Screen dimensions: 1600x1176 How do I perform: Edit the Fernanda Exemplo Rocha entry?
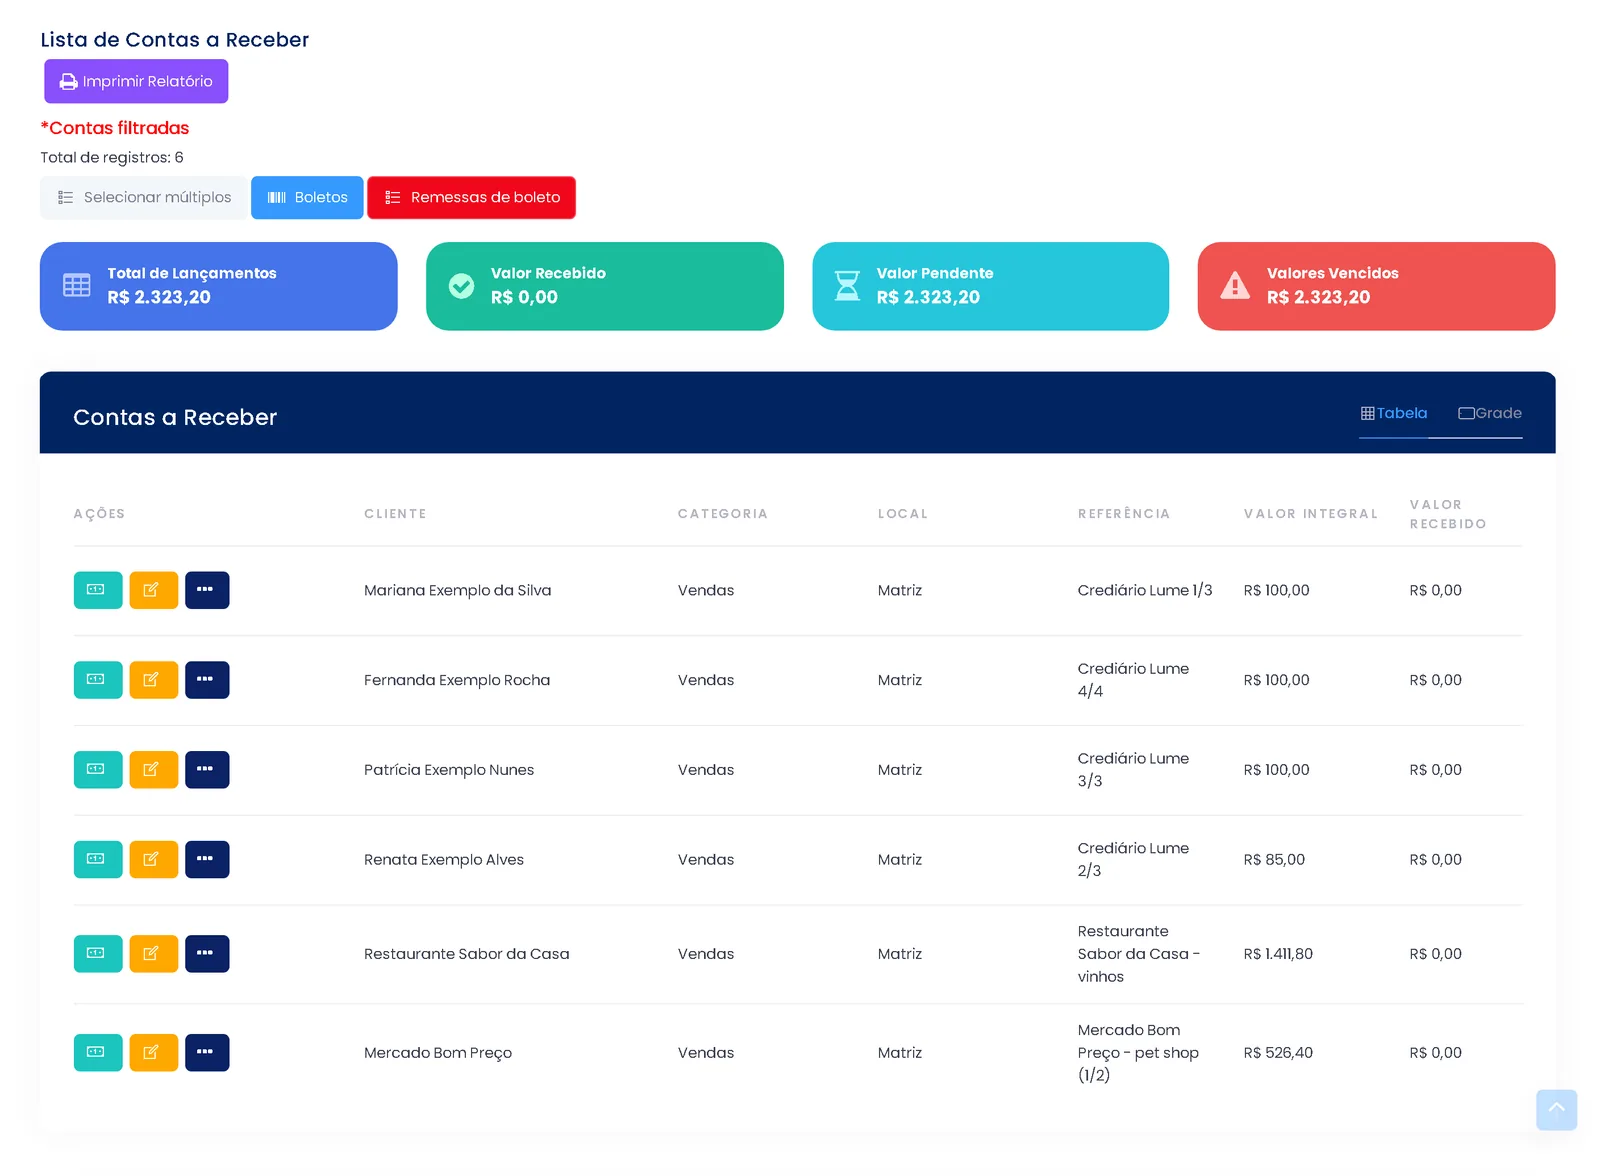coord(154,680)
